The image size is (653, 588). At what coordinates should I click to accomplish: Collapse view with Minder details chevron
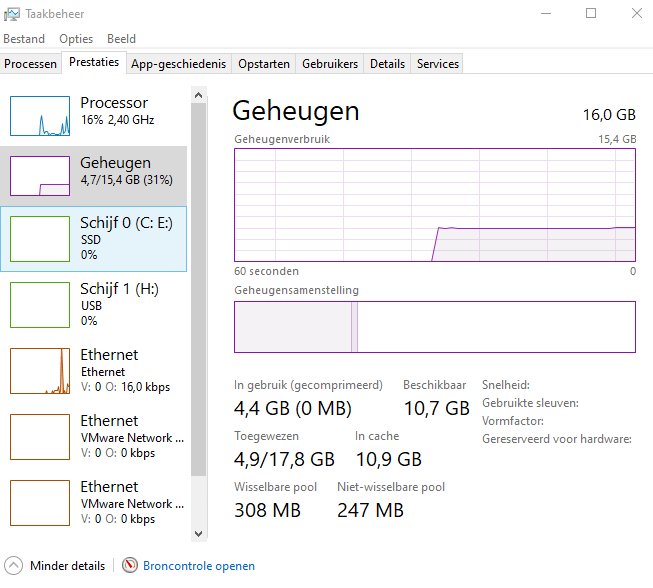(x=13, y=566)
